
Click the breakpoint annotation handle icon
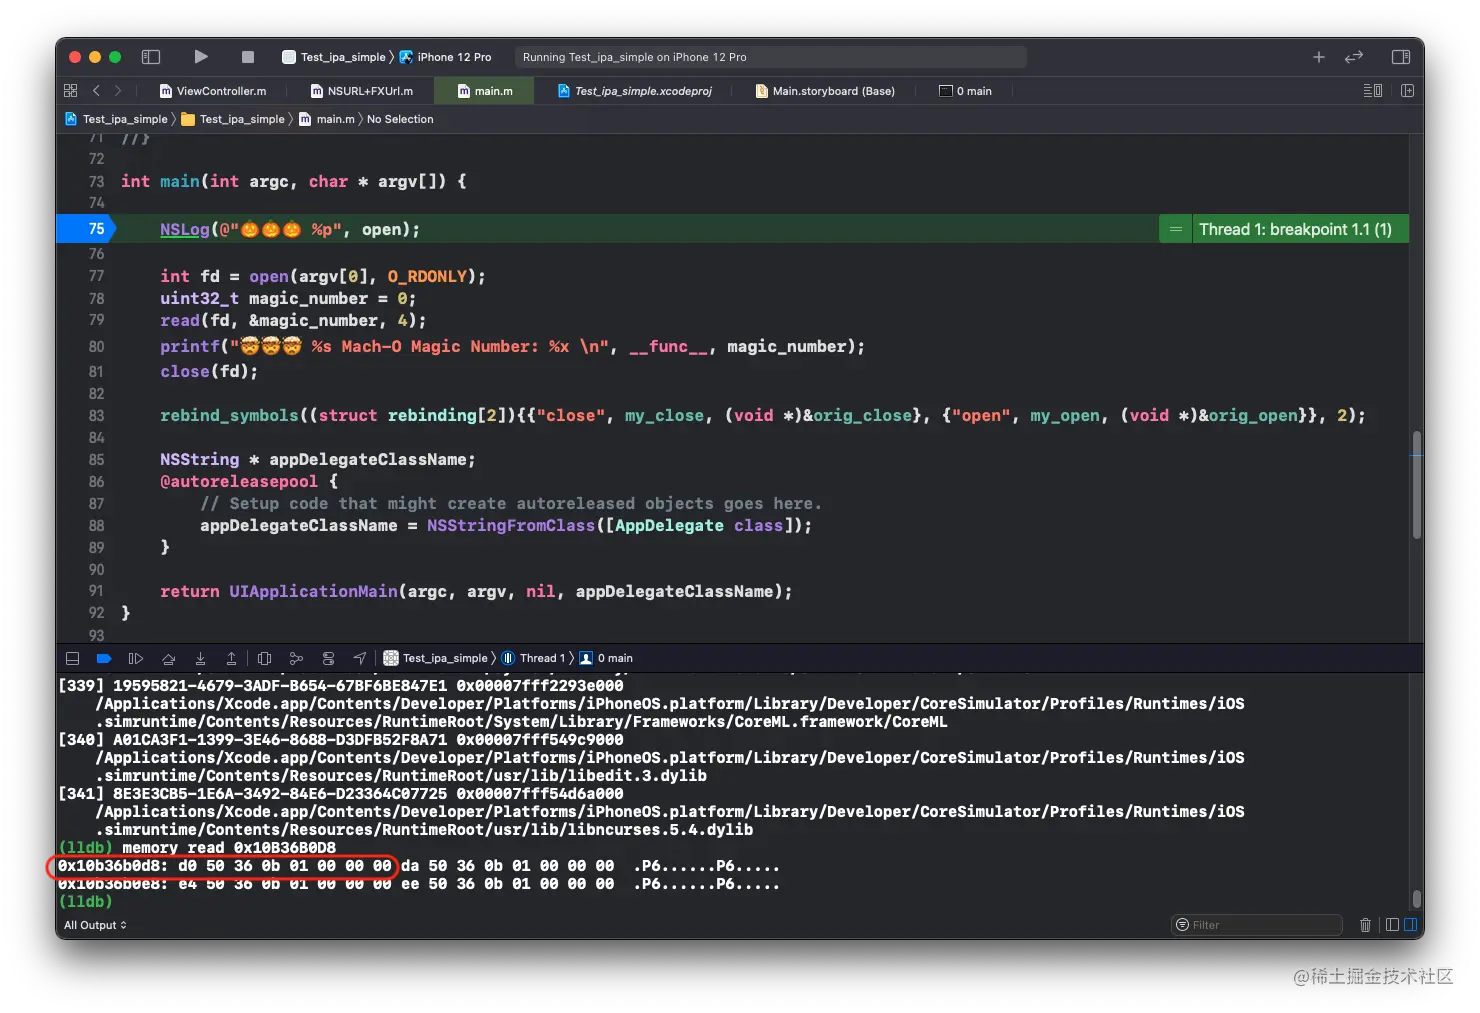(1176, 229)
